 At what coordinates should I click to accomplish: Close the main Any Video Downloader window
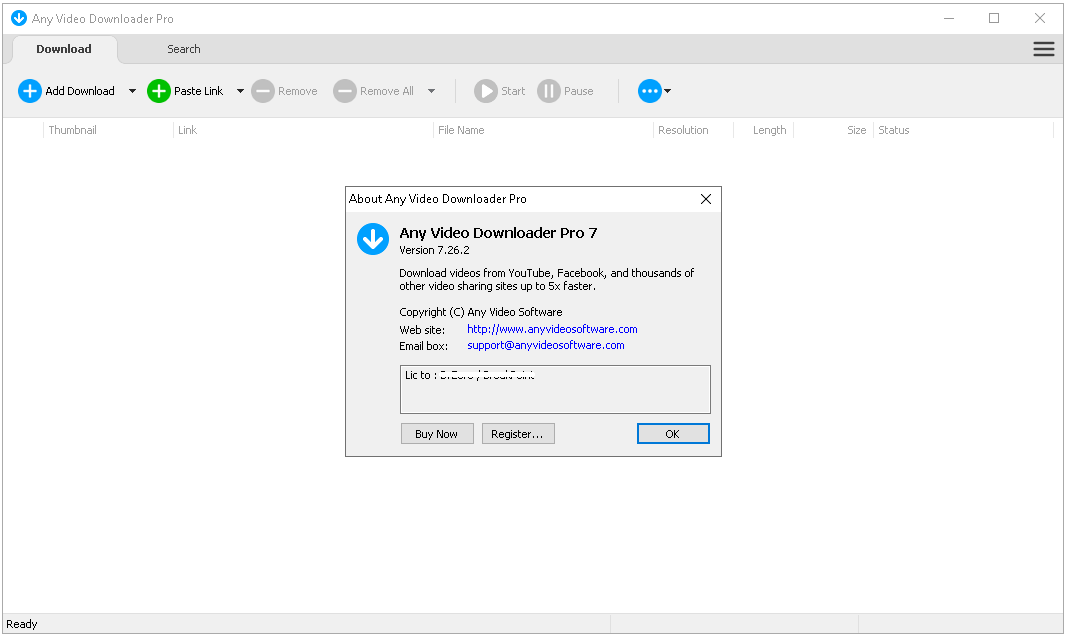pos(1039,18)
